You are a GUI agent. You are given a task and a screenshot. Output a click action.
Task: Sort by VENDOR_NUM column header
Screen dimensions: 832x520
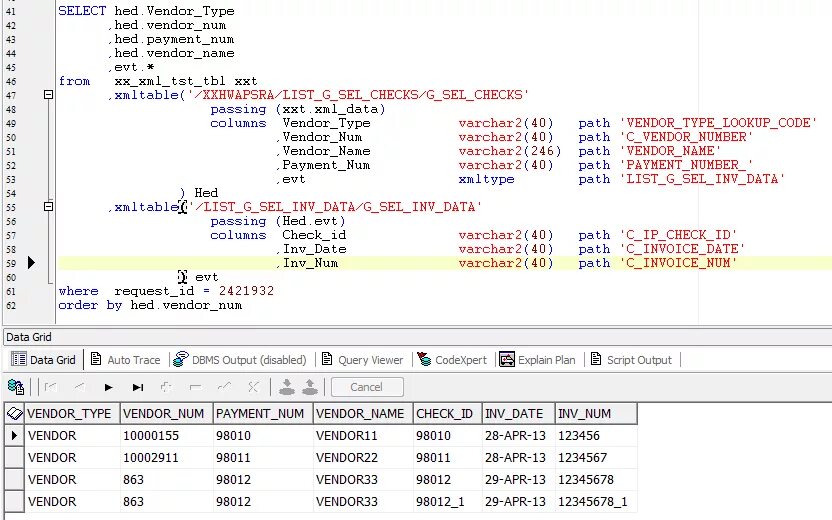point(166,413)
